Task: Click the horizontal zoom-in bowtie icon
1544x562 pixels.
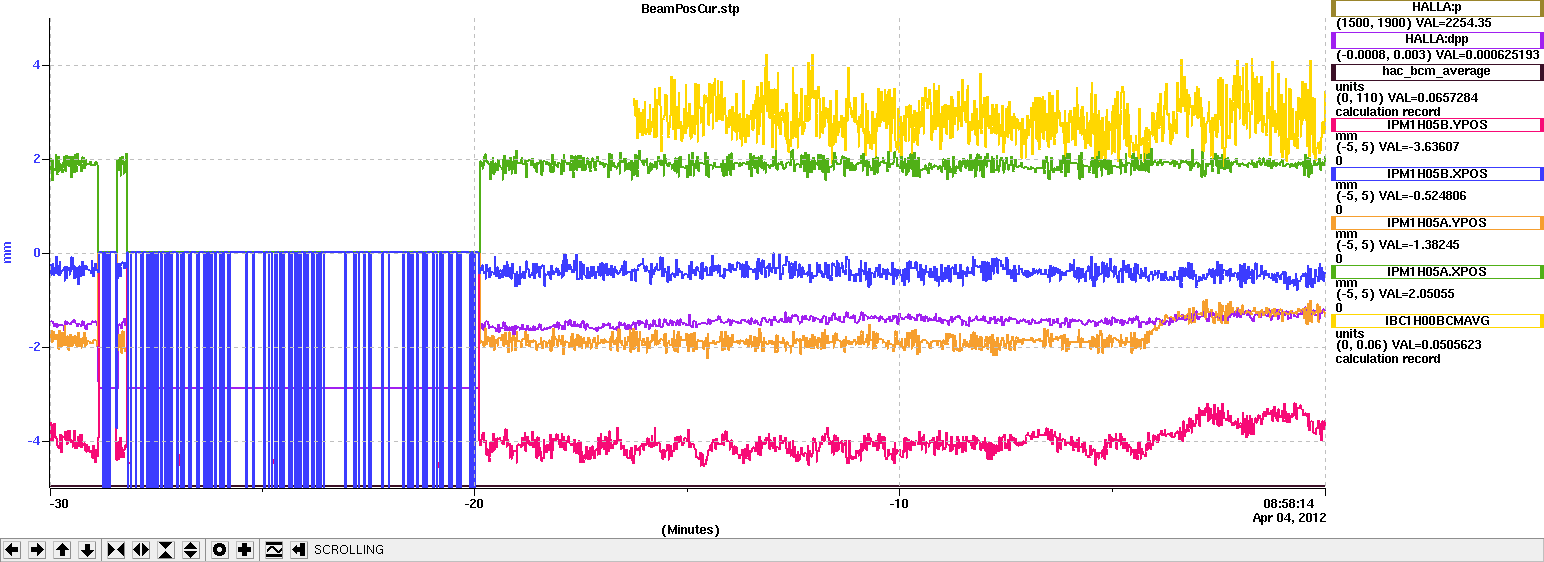Action: [x=116, y=550]
